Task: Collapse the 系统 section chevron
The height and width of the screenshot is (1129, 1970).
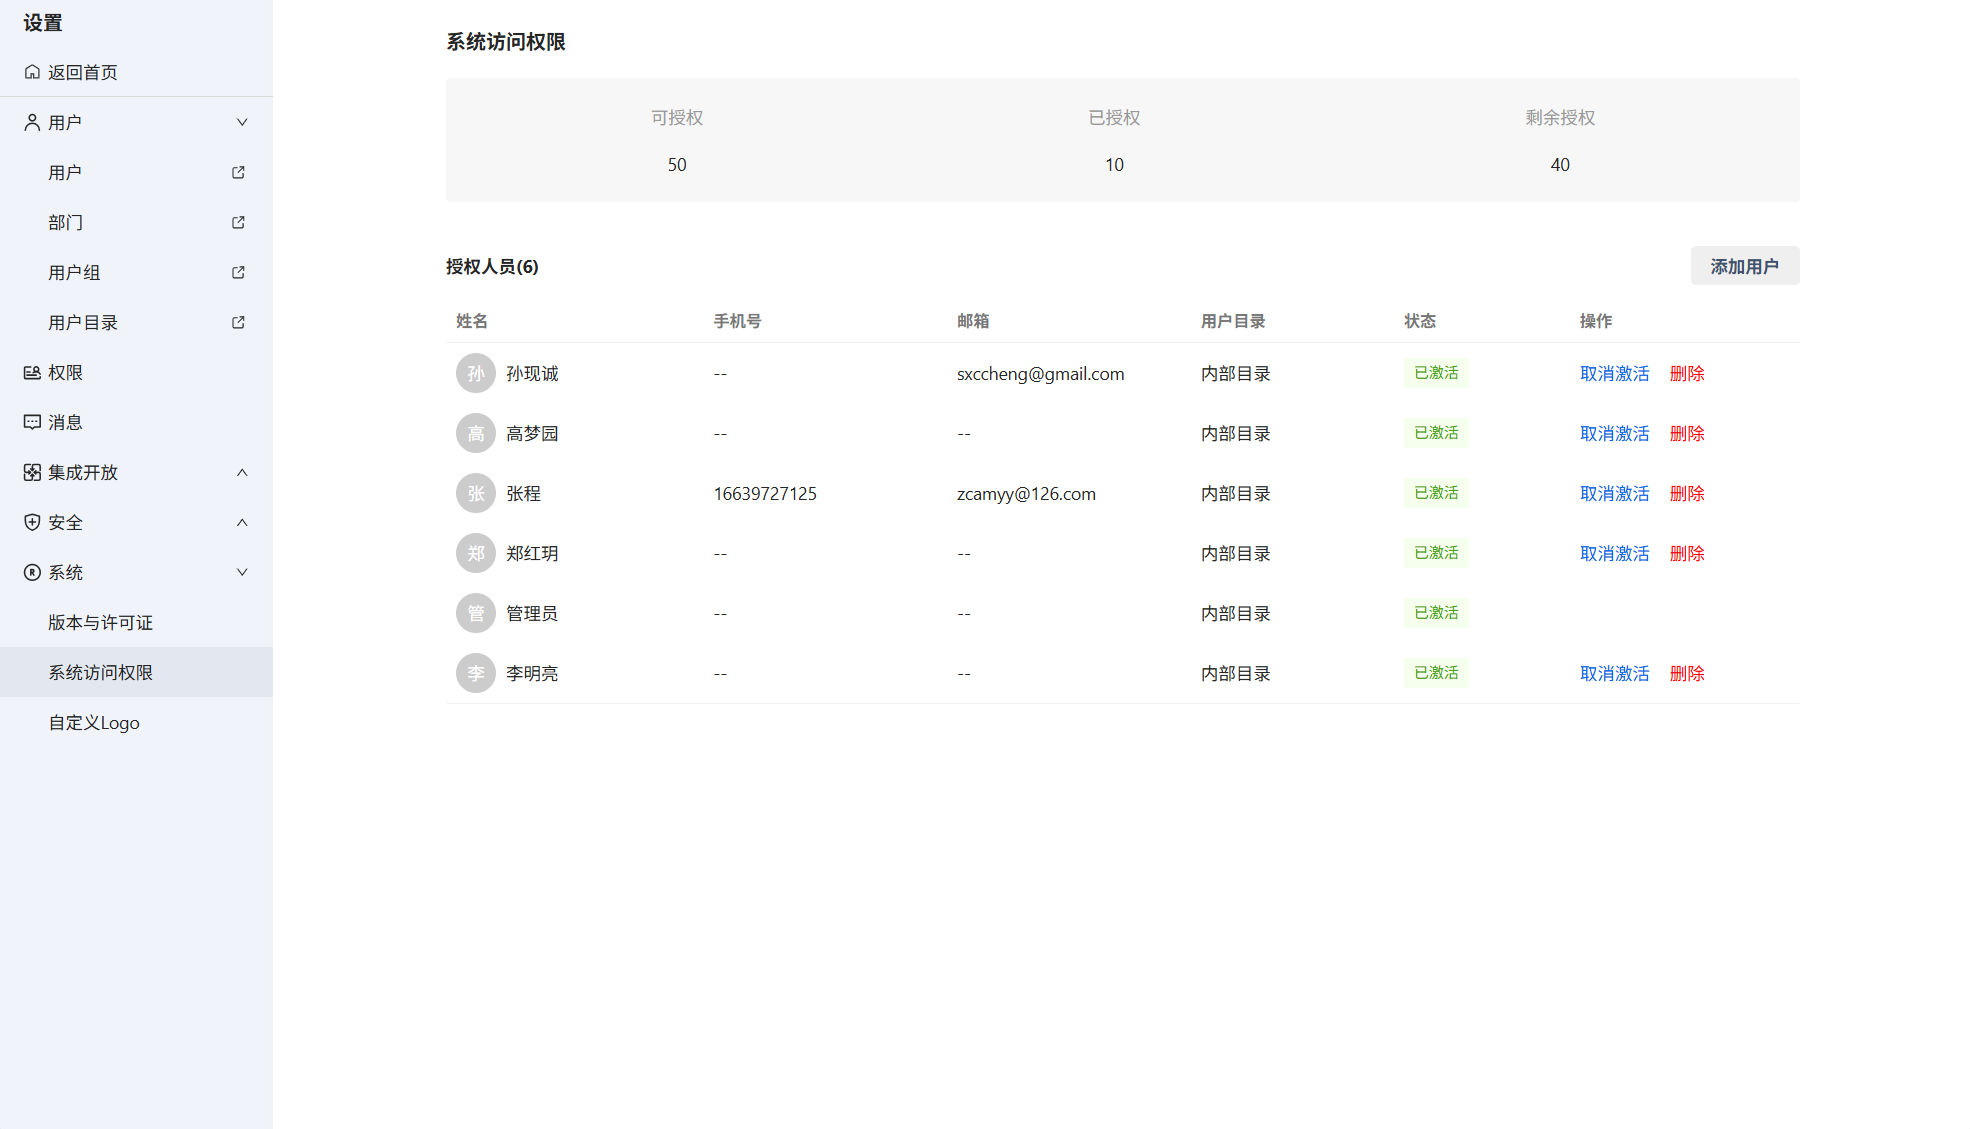Action: click(242, 572)
